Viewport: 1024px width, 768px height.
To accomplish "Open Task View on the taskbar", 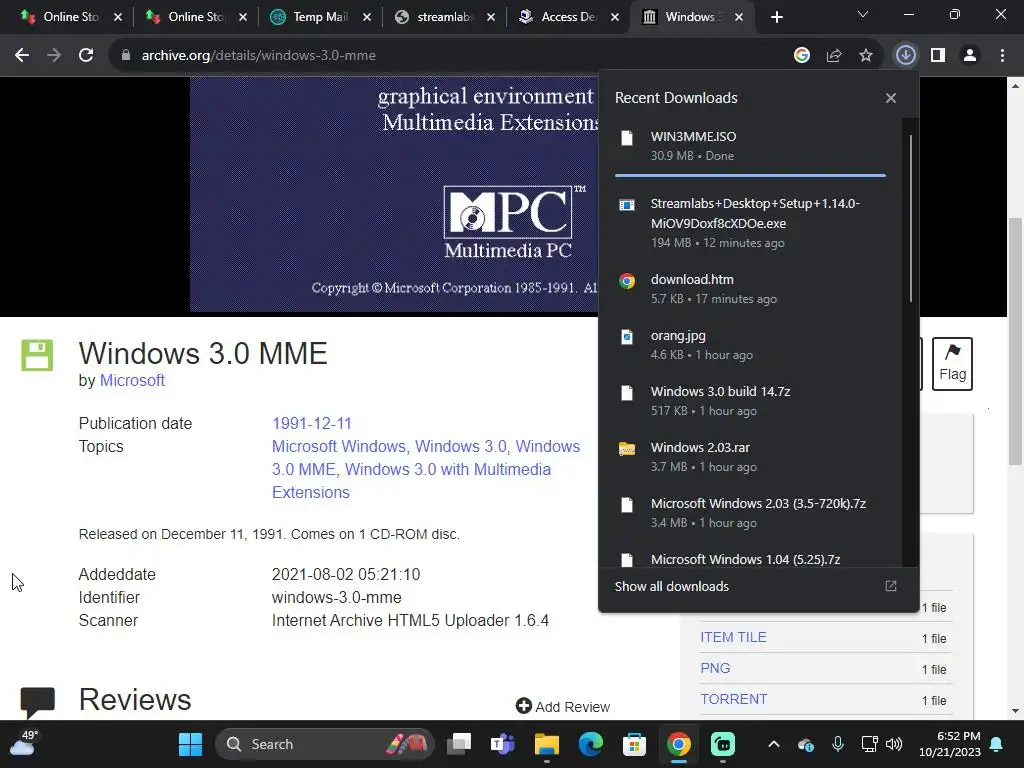I will click(459, 744).
